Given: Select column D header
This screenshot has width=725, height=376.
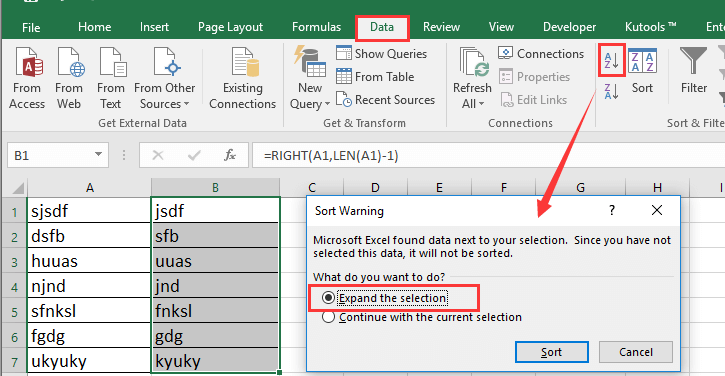Looking at the screenshot, I should pos(375,188).
